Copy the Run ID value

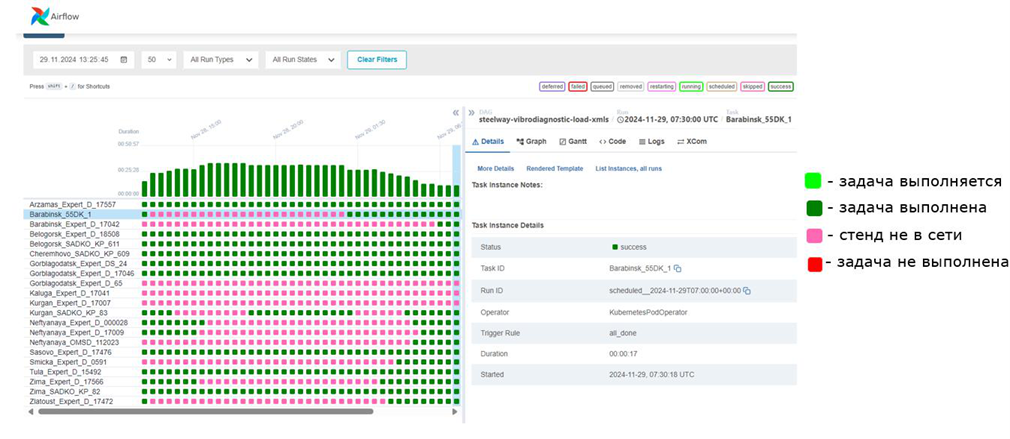point(746,290)
